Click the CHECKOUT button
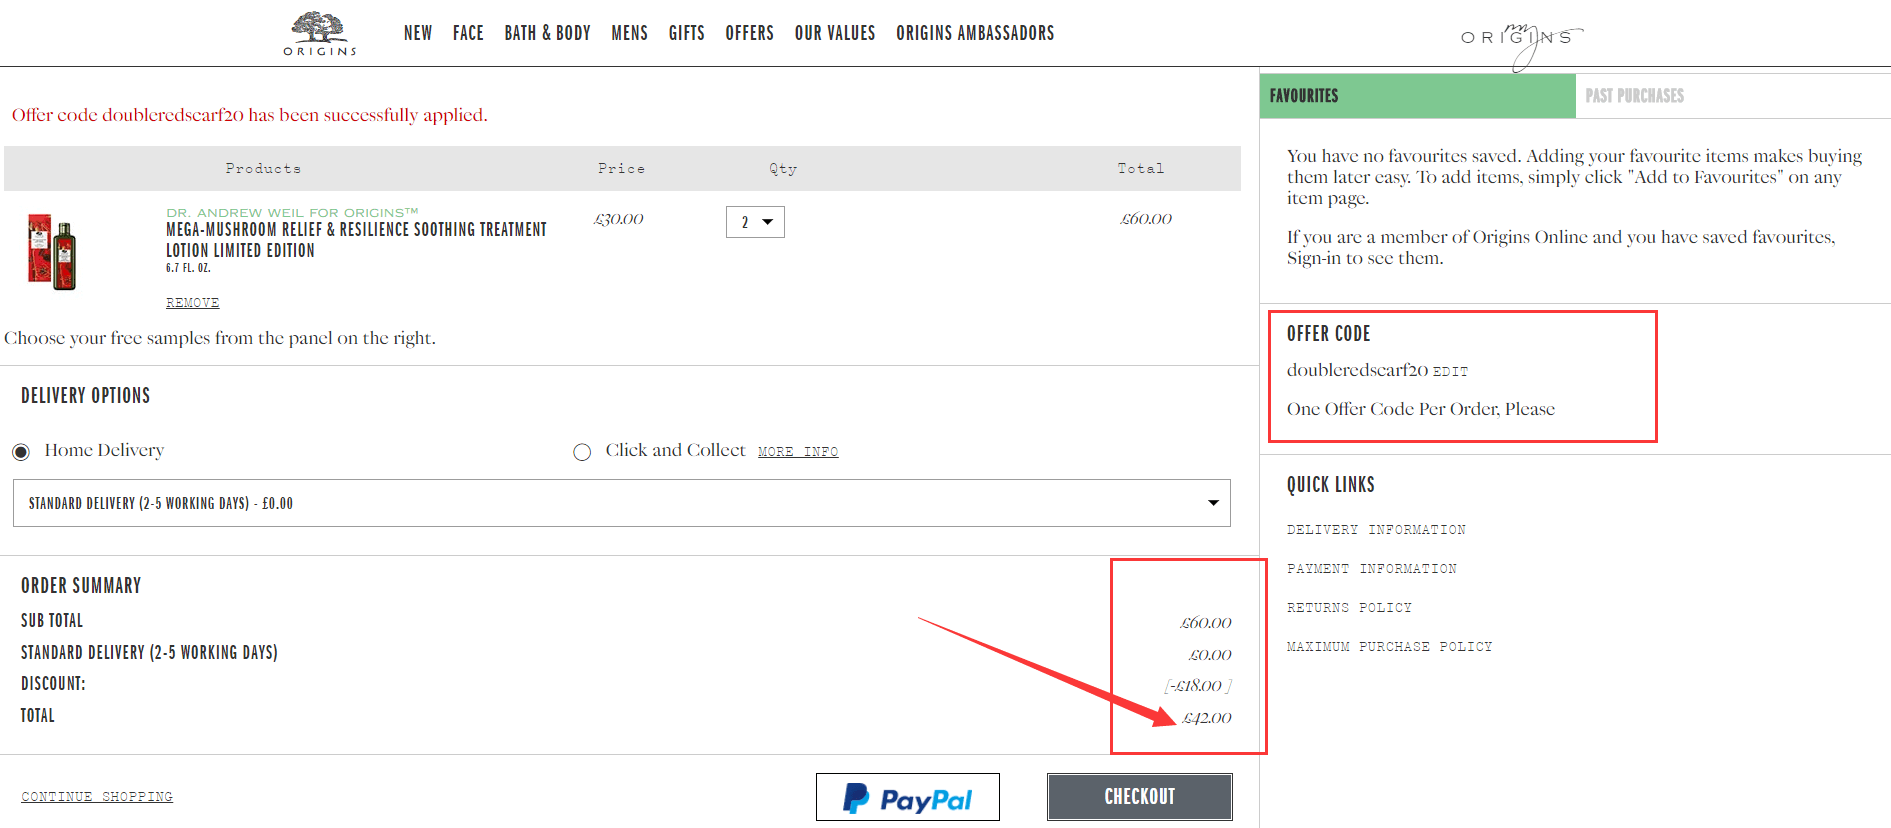This screenshot has width=1891, height=828. 1140,797
